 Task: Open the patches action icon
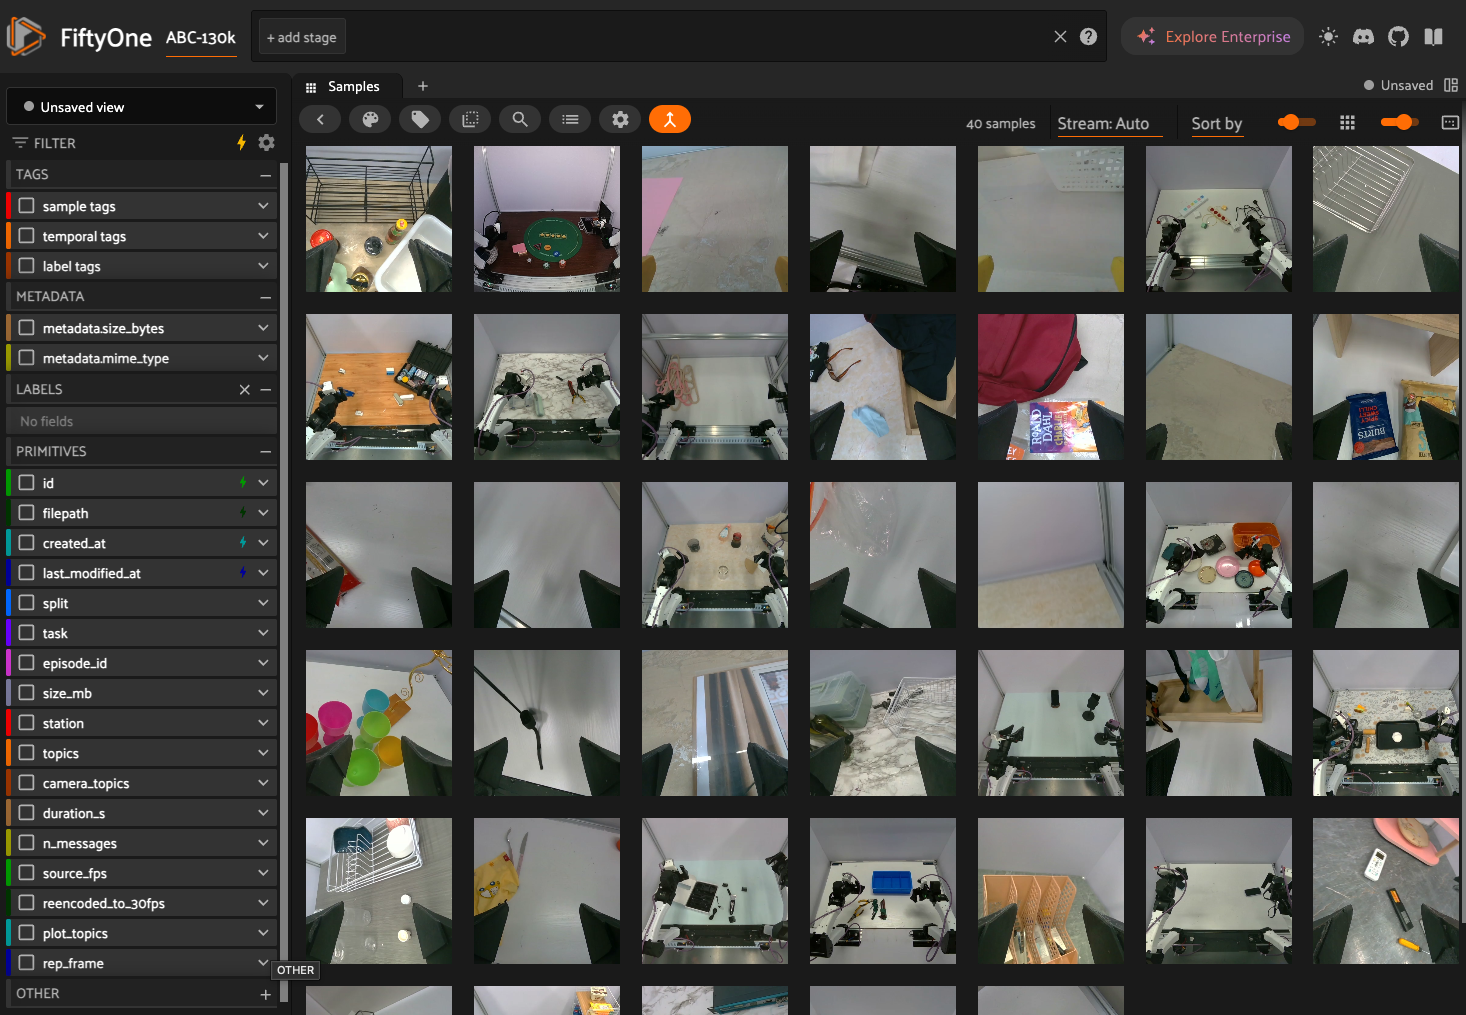[470, 120]
